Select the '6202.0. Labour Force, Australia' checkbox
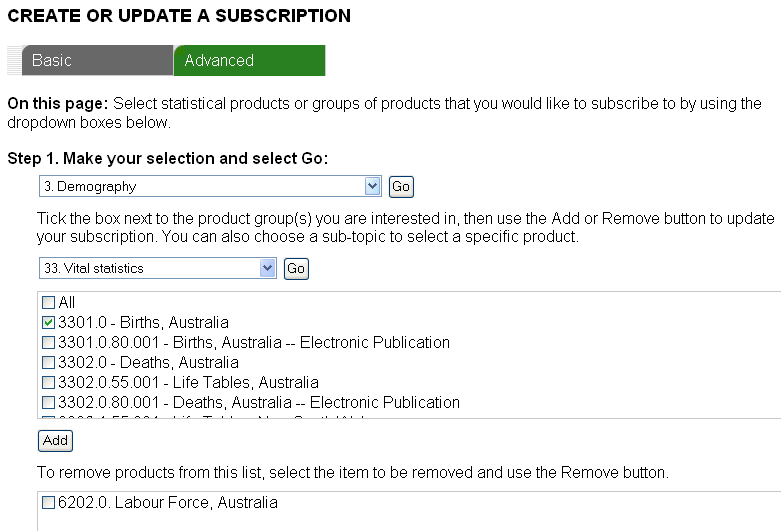This screenshot has width=781, height=531. coord(49,503)
